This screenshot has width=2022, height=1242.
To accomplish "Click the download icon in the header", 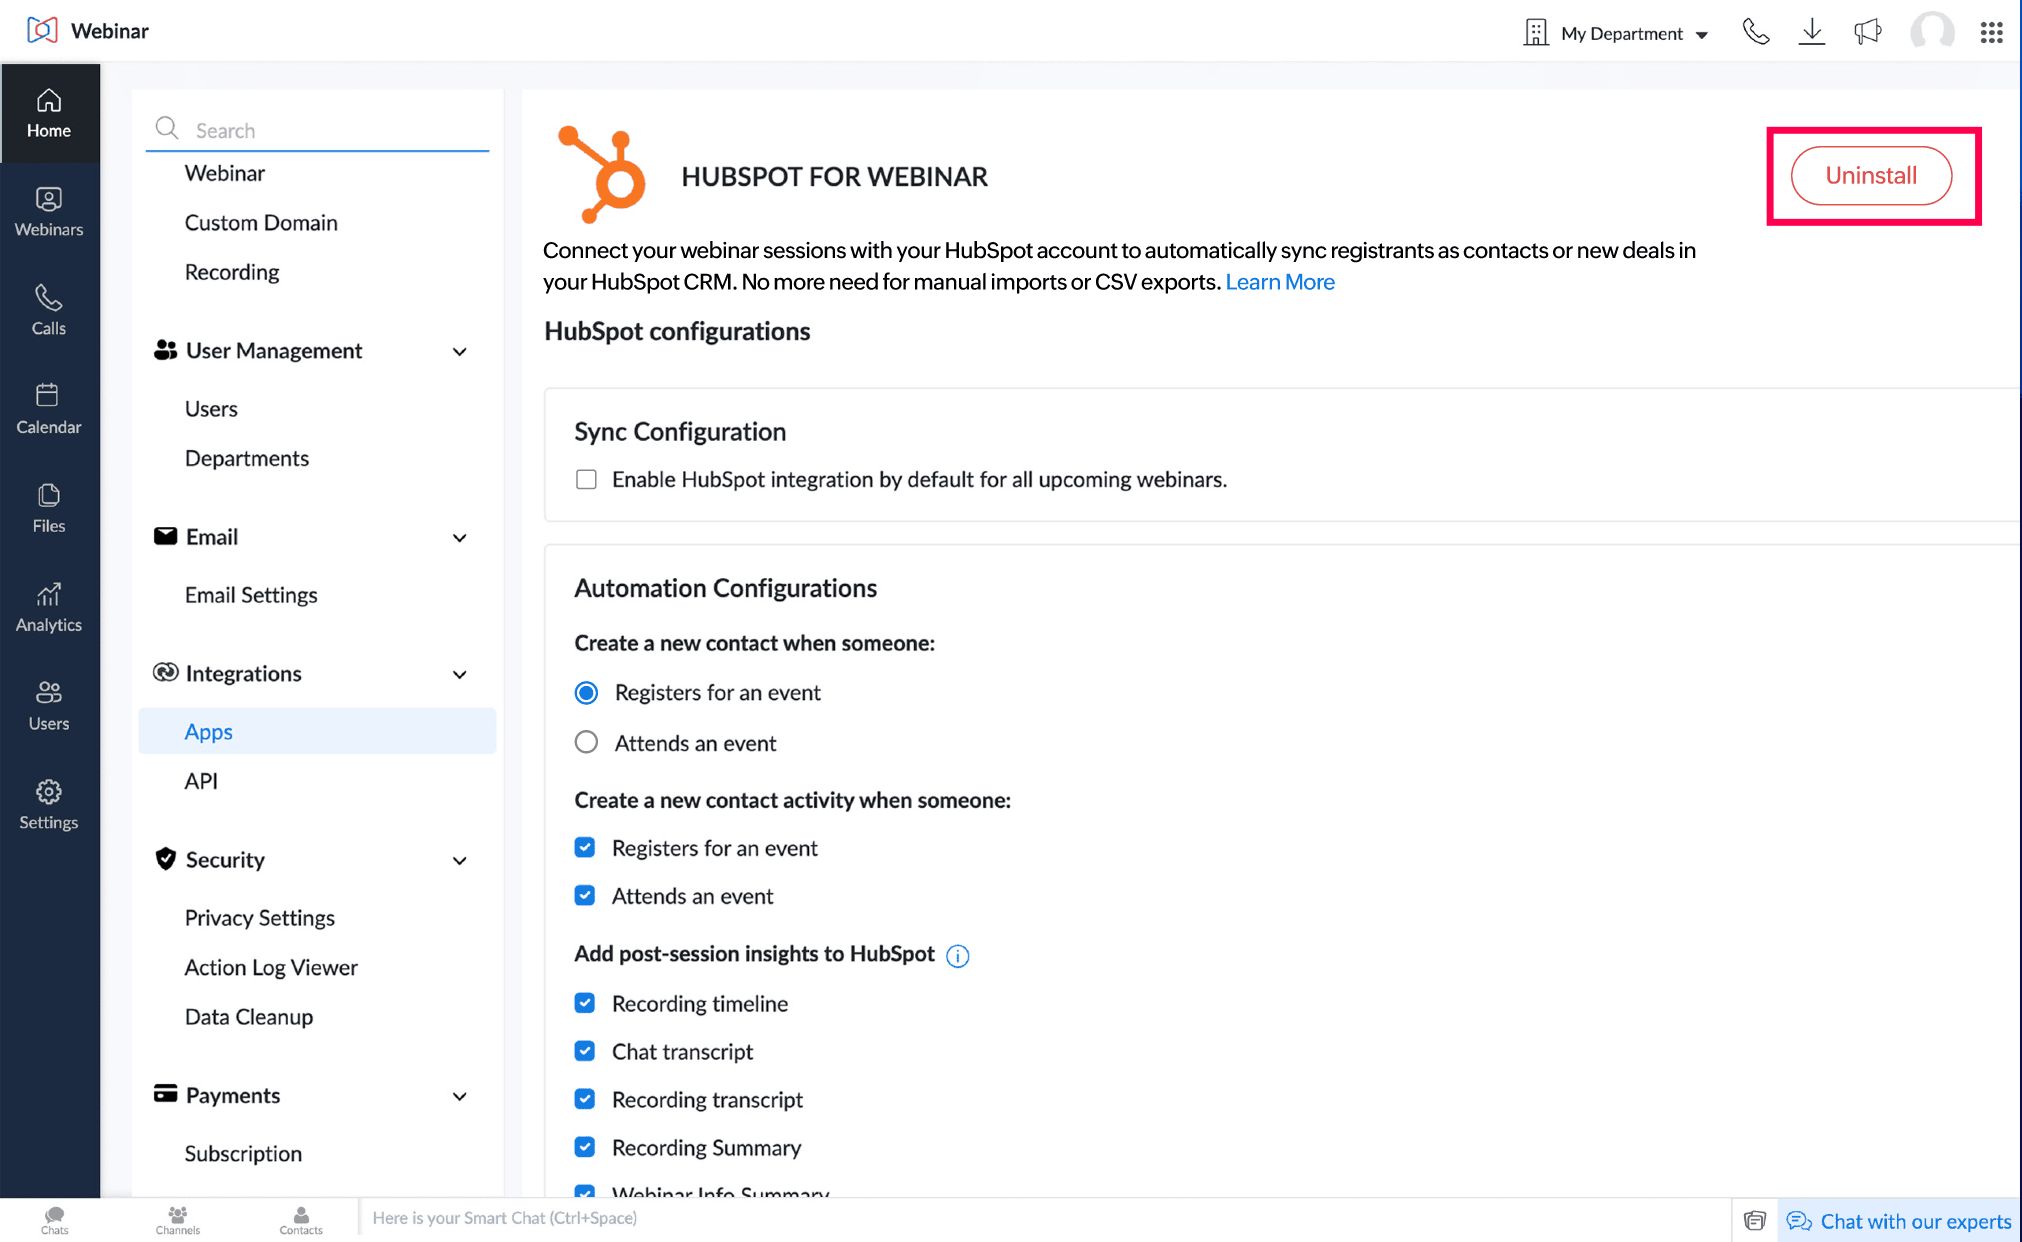I will pos(1811,32).
